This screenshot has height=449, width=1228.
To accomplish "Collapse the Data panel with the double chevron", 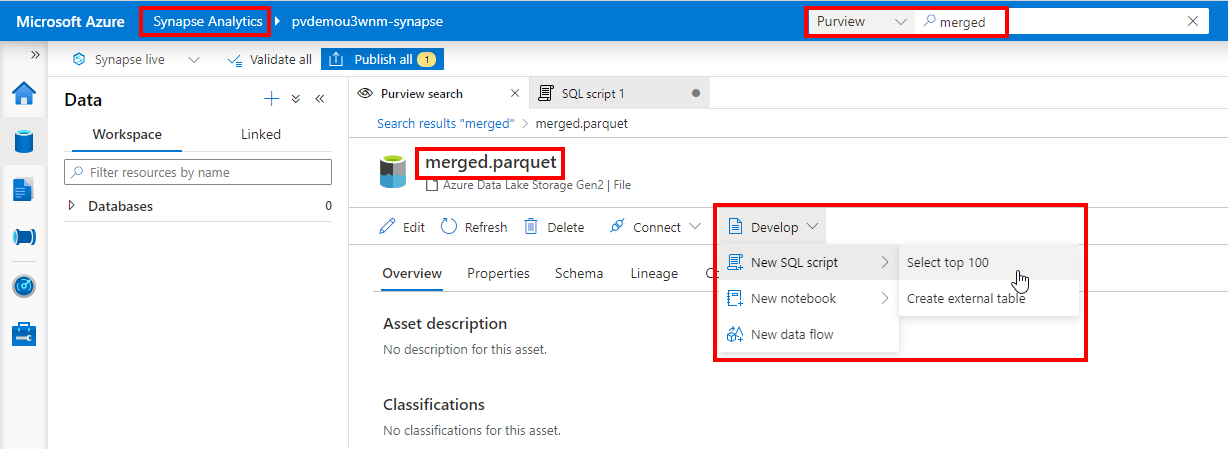I will [320, 99].
